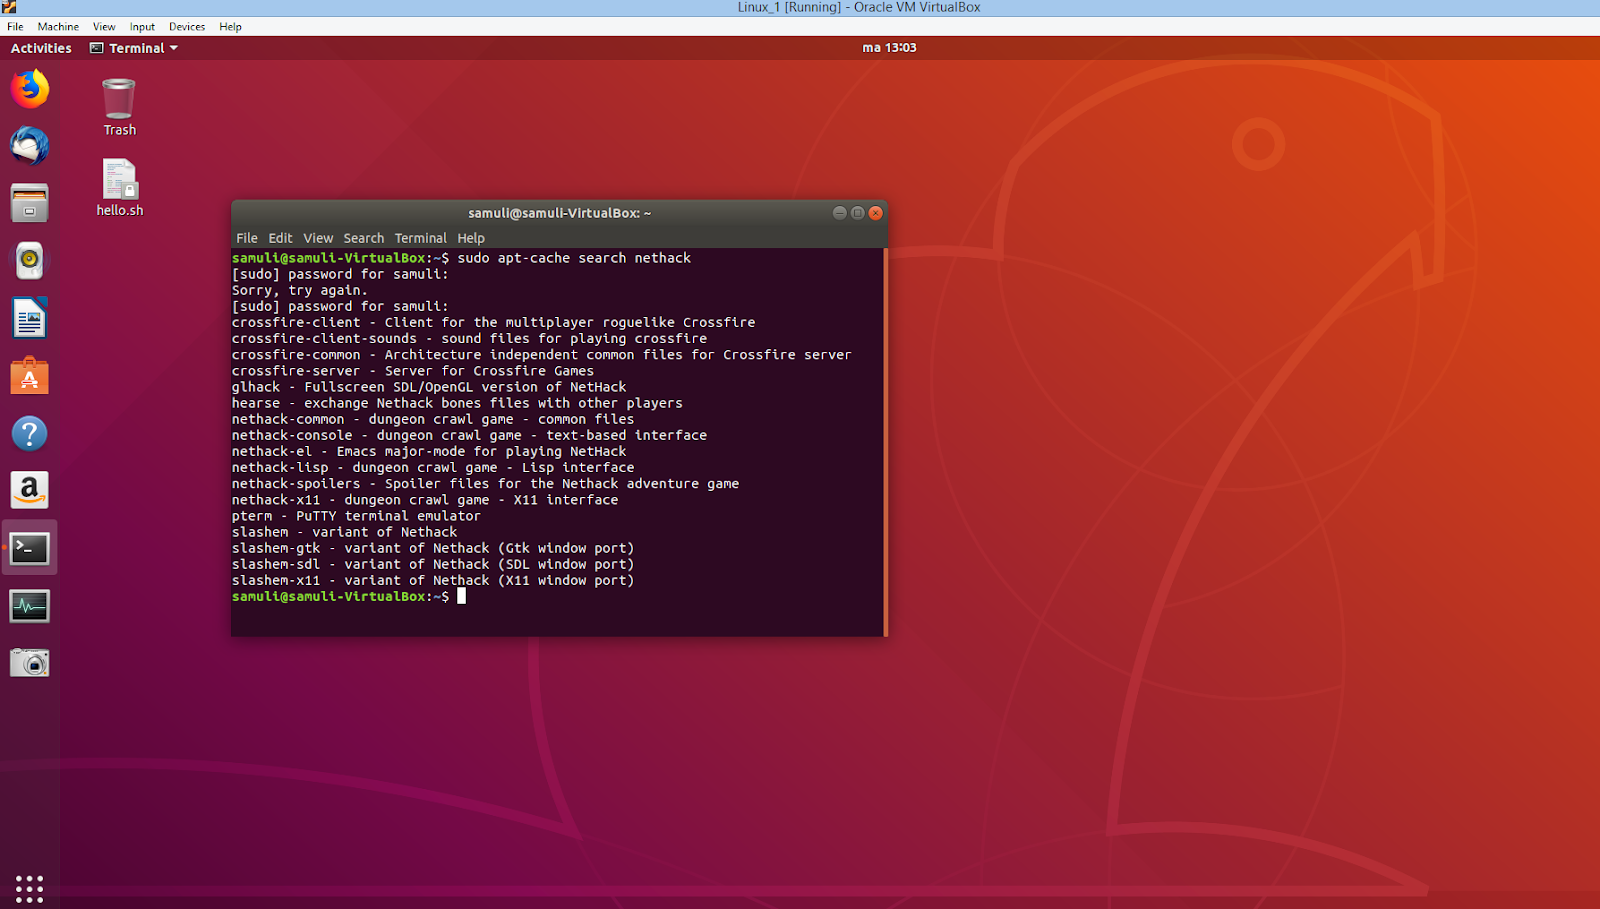The image size is (1600, 909).
Task: Open Firefox from the dock
Action: (29, 89)
